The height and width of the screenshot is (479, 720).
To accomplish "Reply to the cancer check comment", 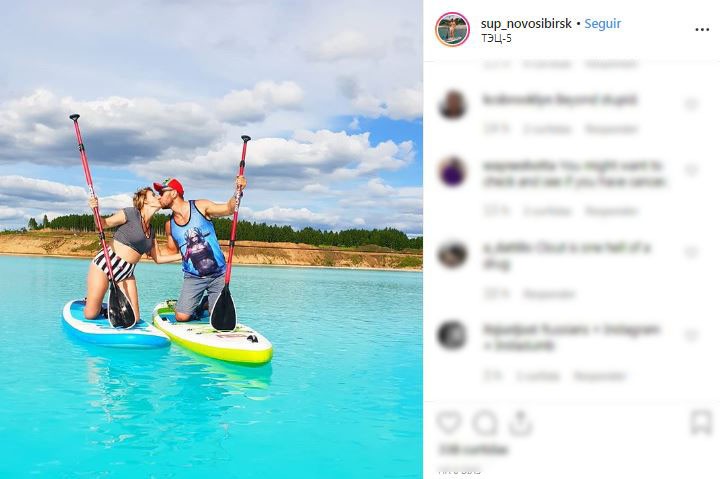I will point(612,211).
